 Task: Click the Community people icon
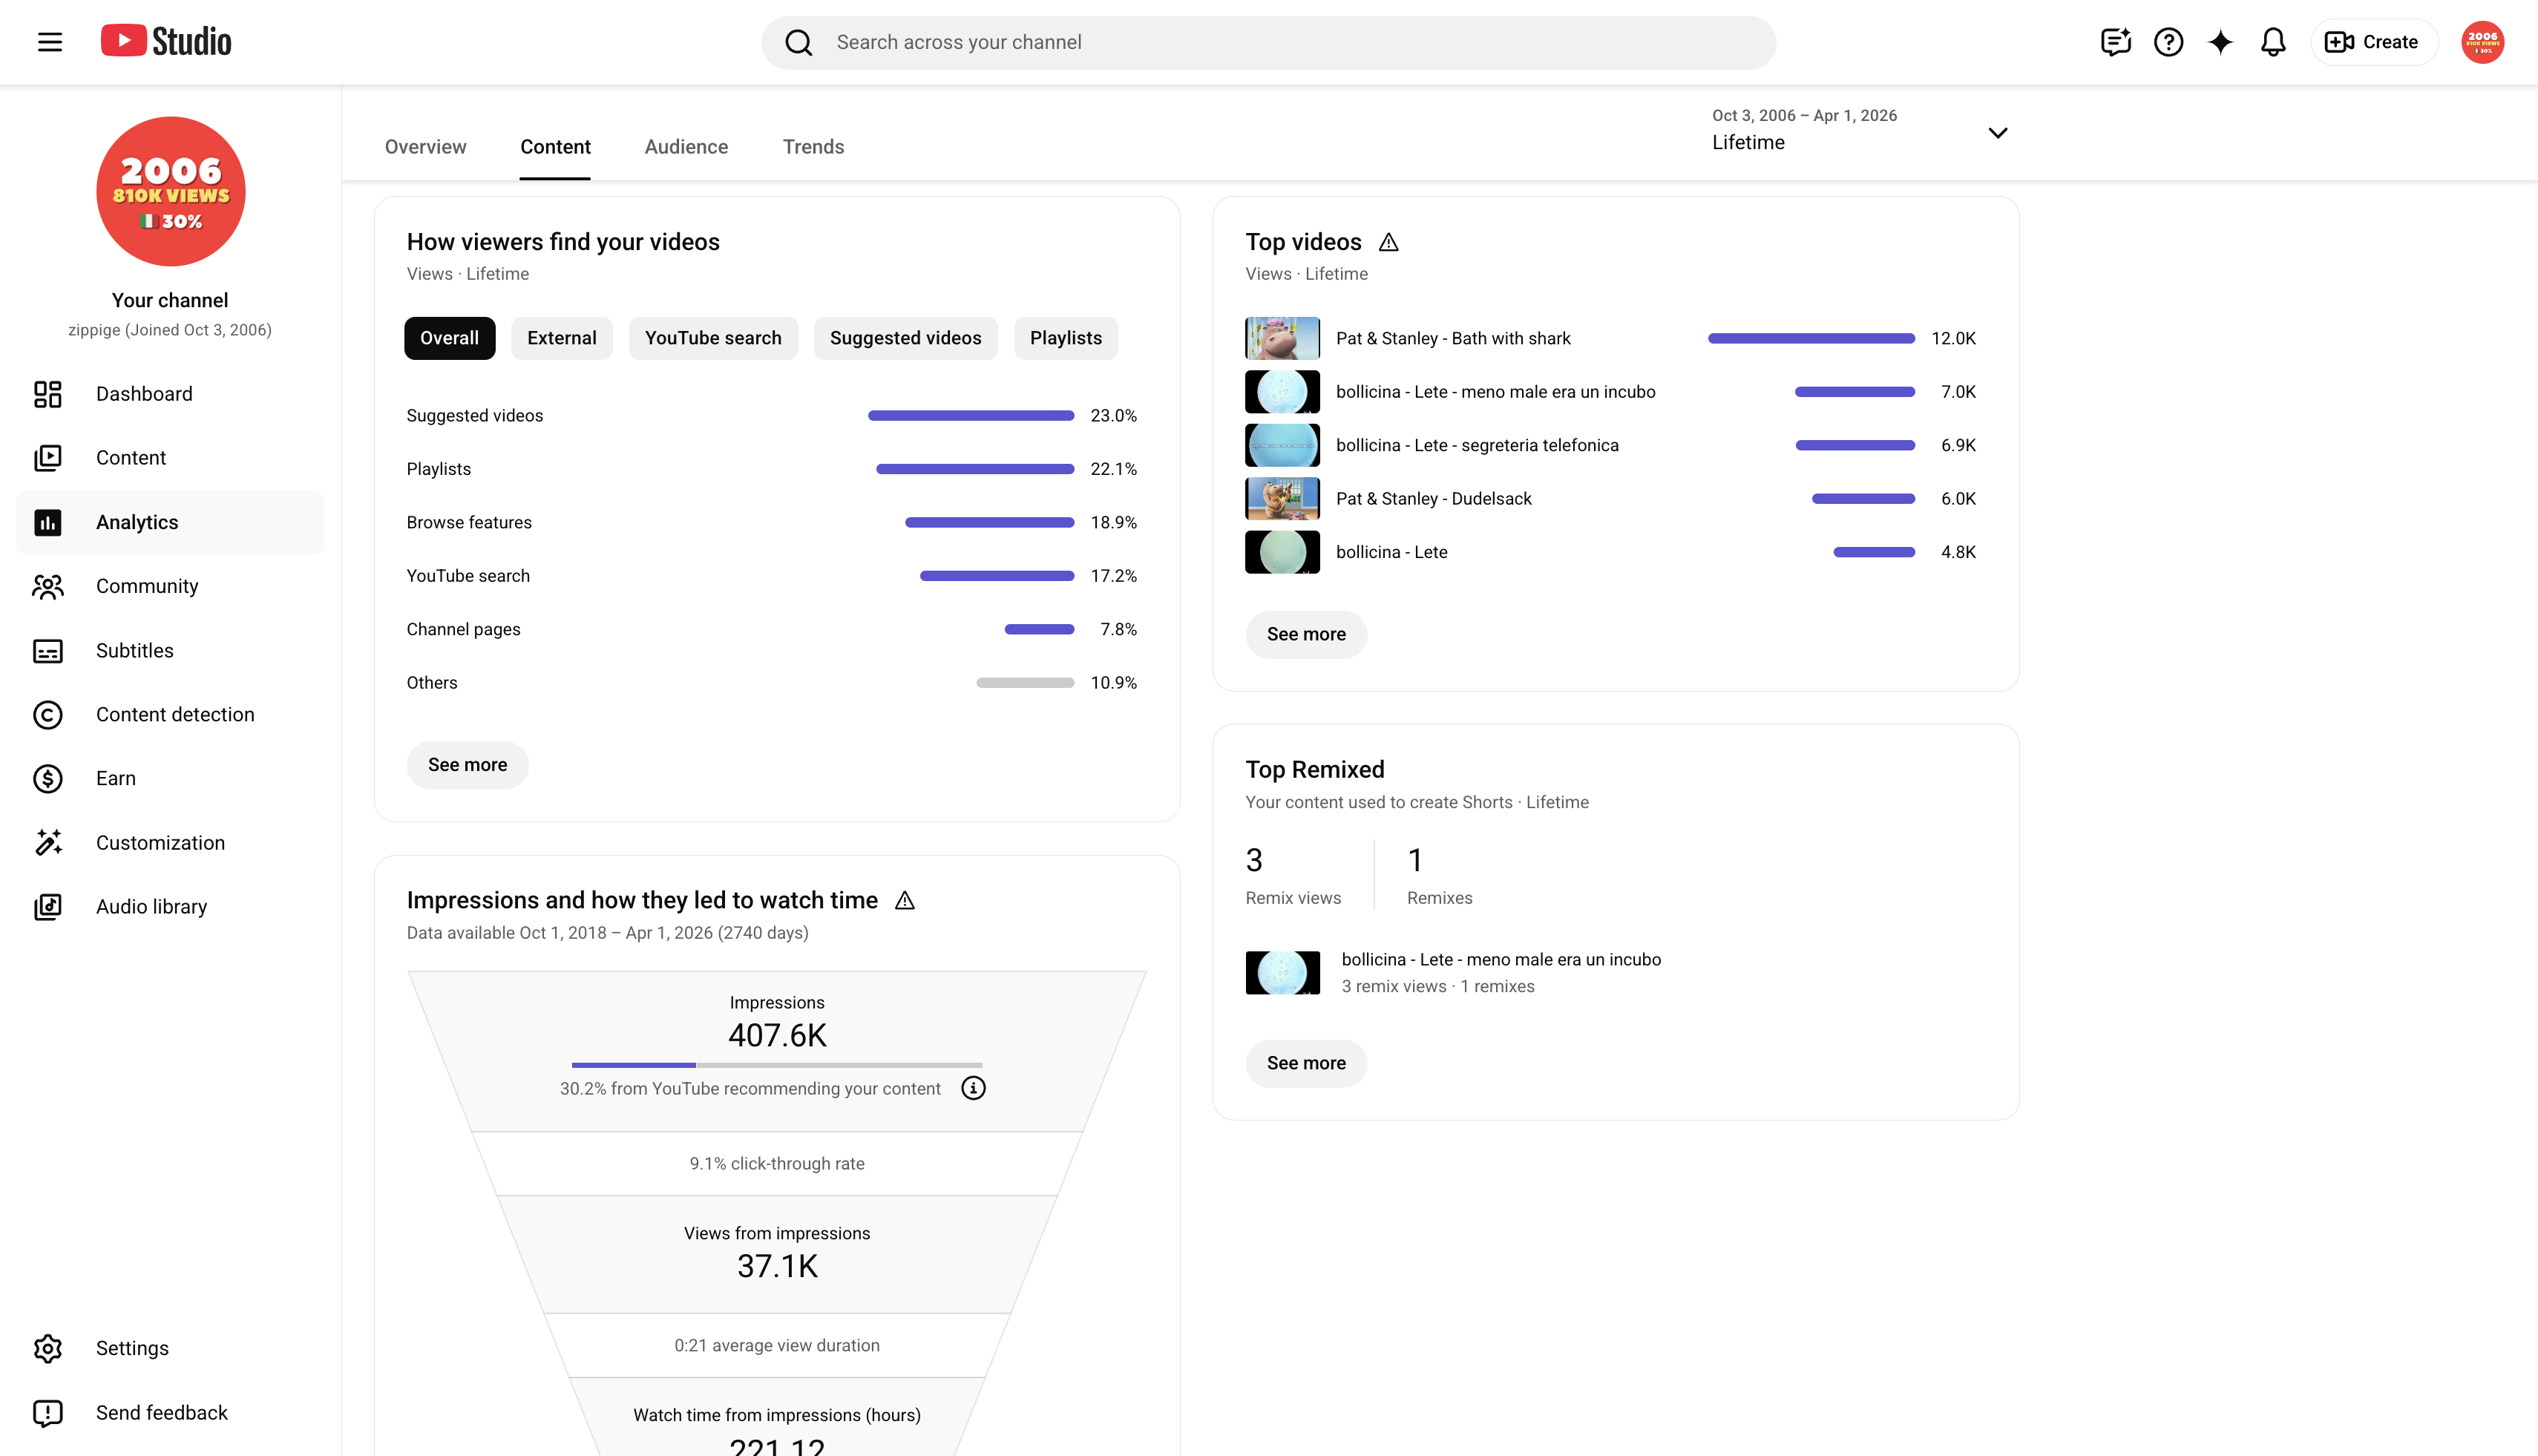tap(48, 586)
